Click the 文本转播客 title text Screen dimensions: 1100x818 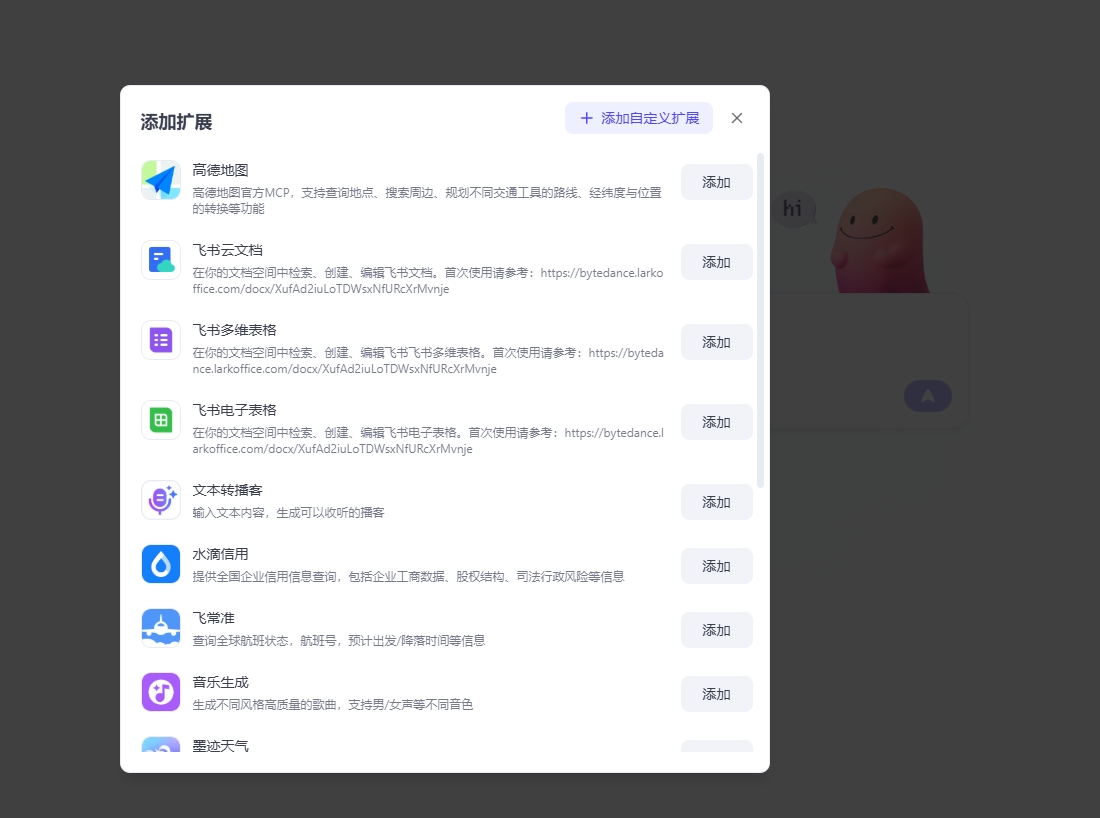[227, 490]
